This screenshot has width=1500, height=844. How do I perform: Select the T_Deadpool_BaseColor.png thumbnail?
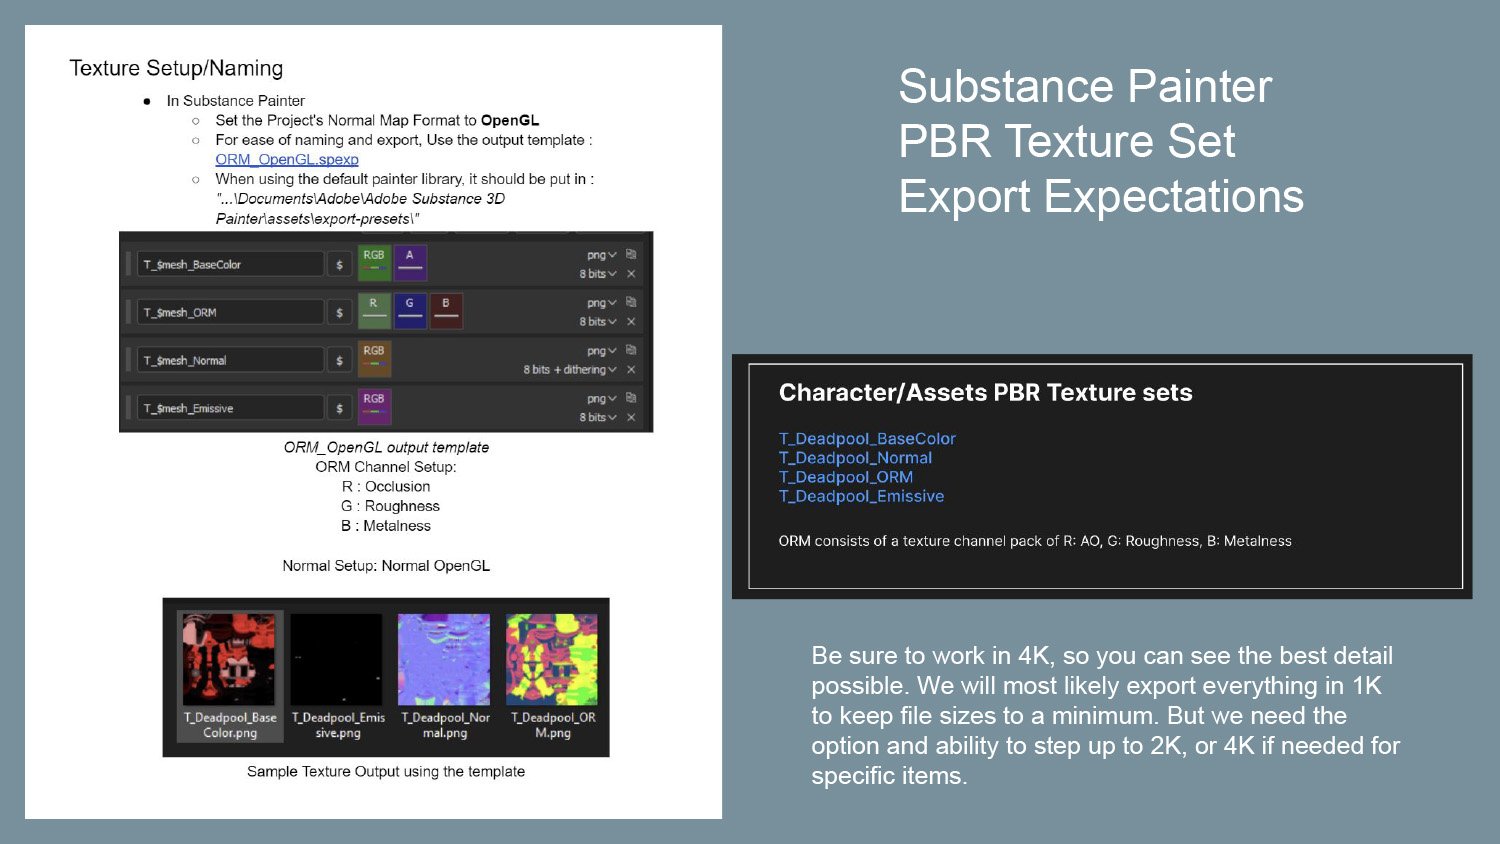click(229, 660)
